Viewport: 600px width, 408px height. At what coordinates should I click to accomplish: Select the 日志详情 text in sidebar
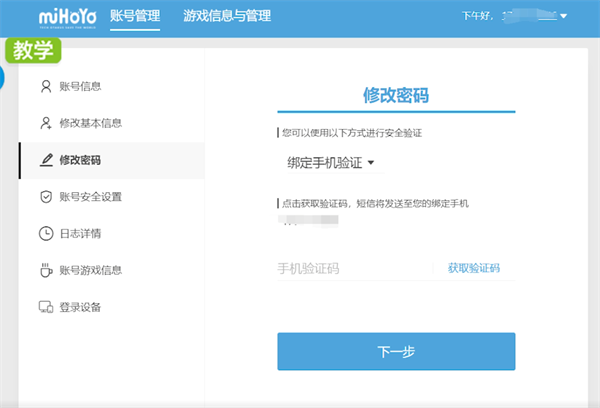(x=80, y=234)
